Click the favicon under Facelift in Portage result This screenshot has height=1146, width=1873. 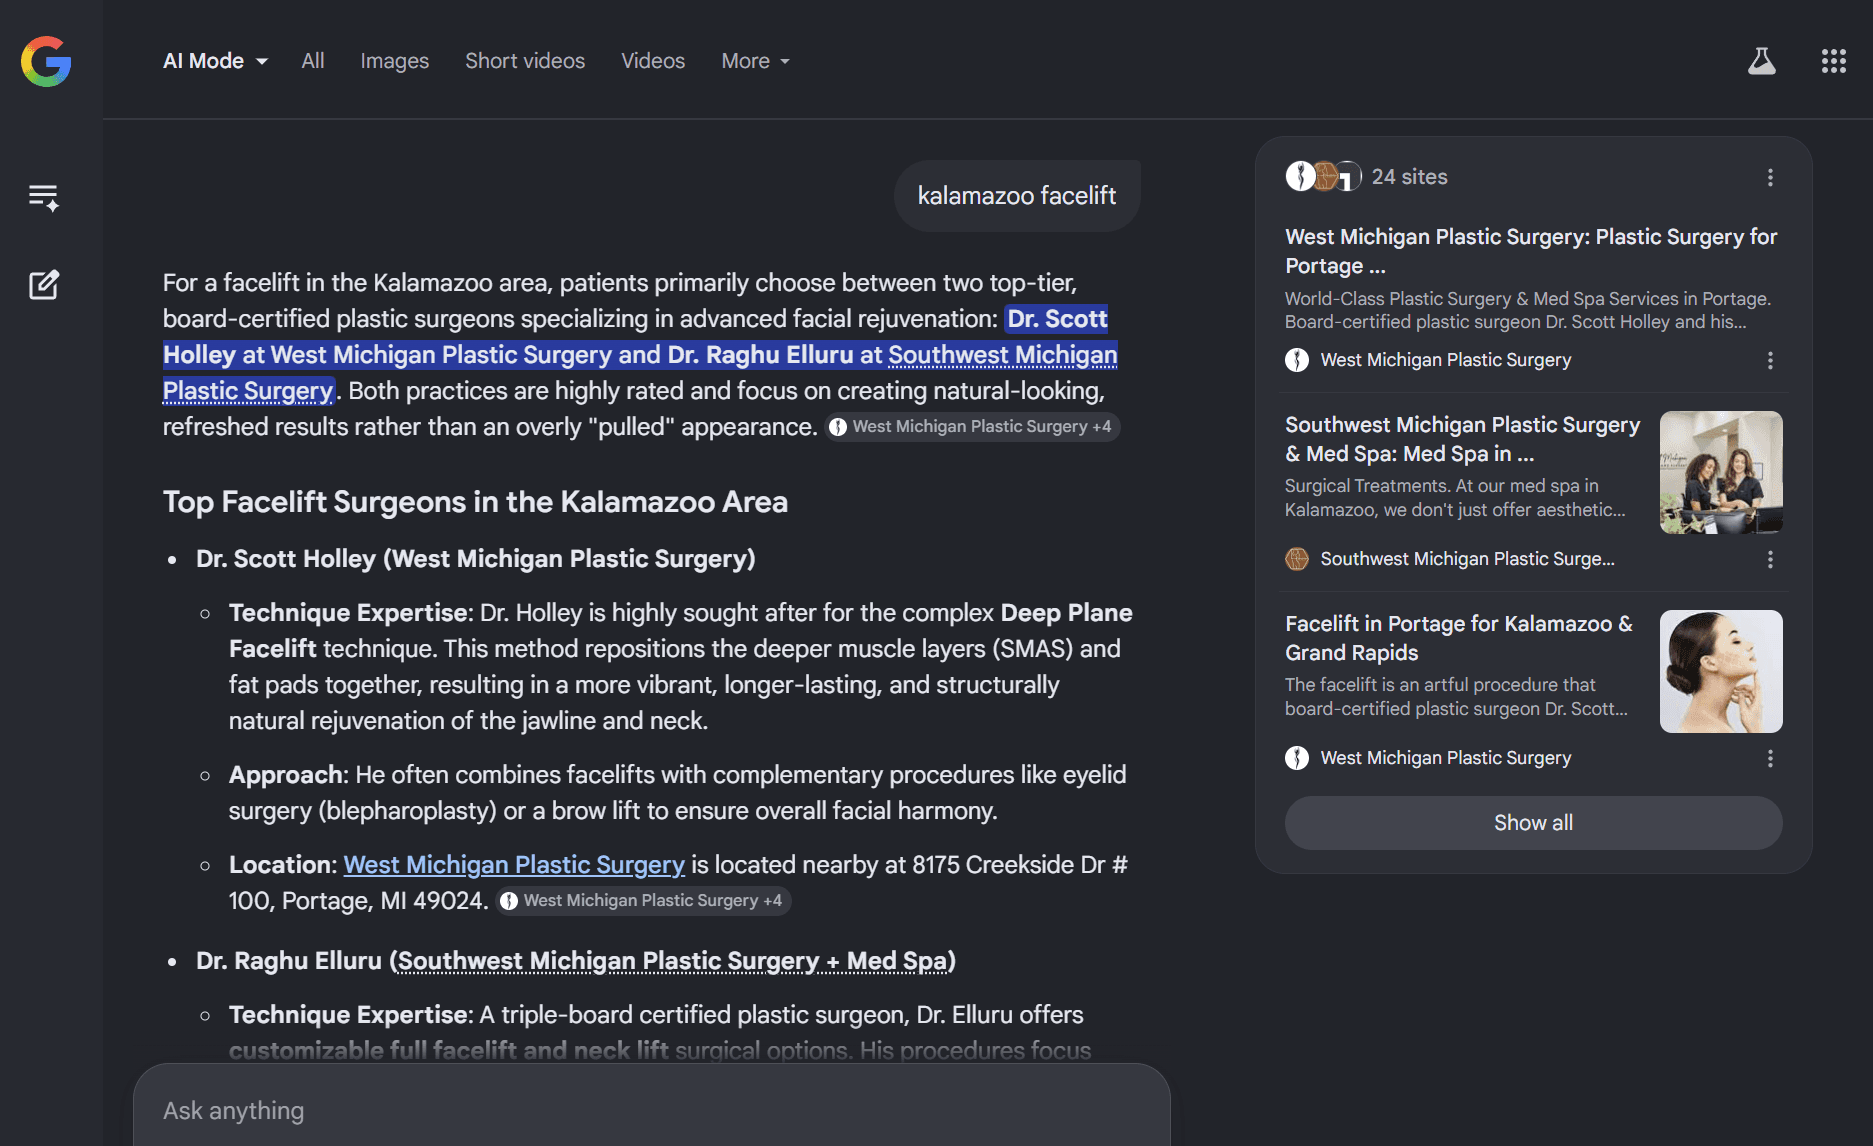tap(1297, 758)
